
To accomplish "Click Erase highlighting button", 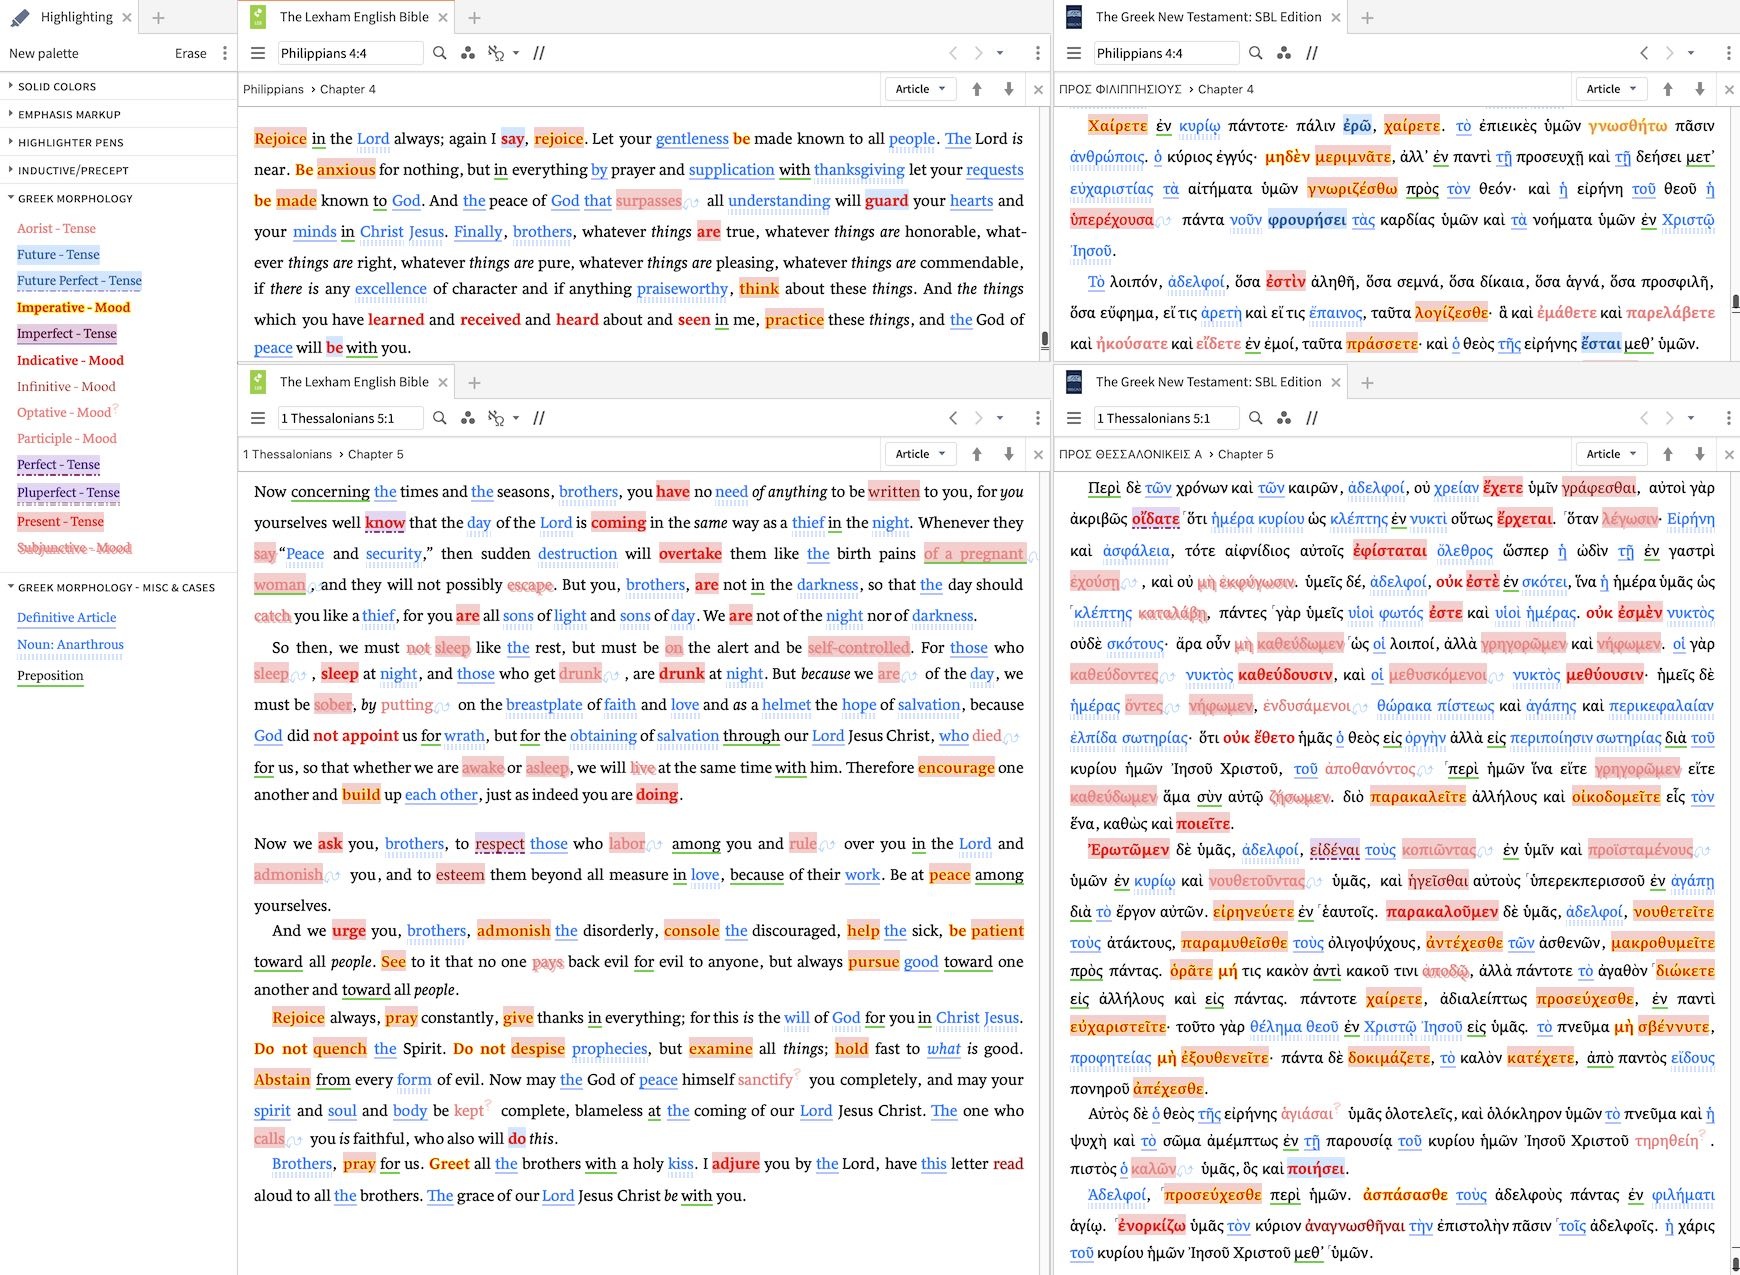I will click(191, 53).
